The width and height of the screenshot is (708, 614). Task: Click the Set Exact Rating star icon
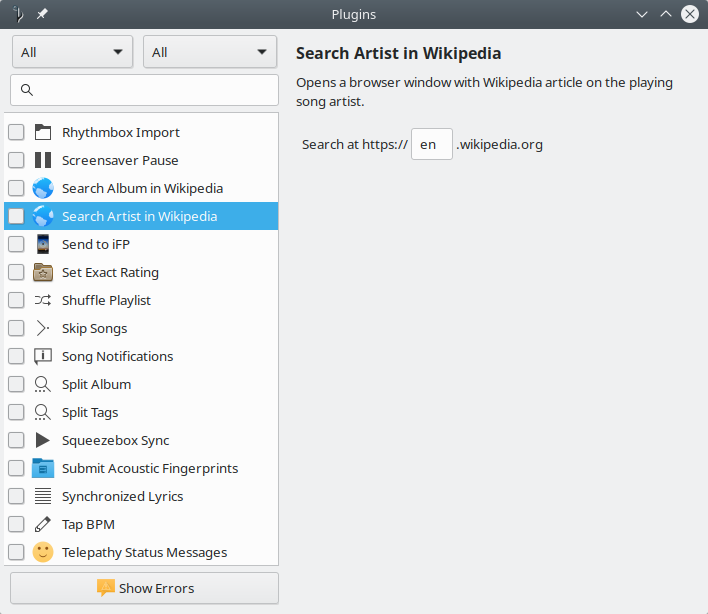[x=43, y=272]
